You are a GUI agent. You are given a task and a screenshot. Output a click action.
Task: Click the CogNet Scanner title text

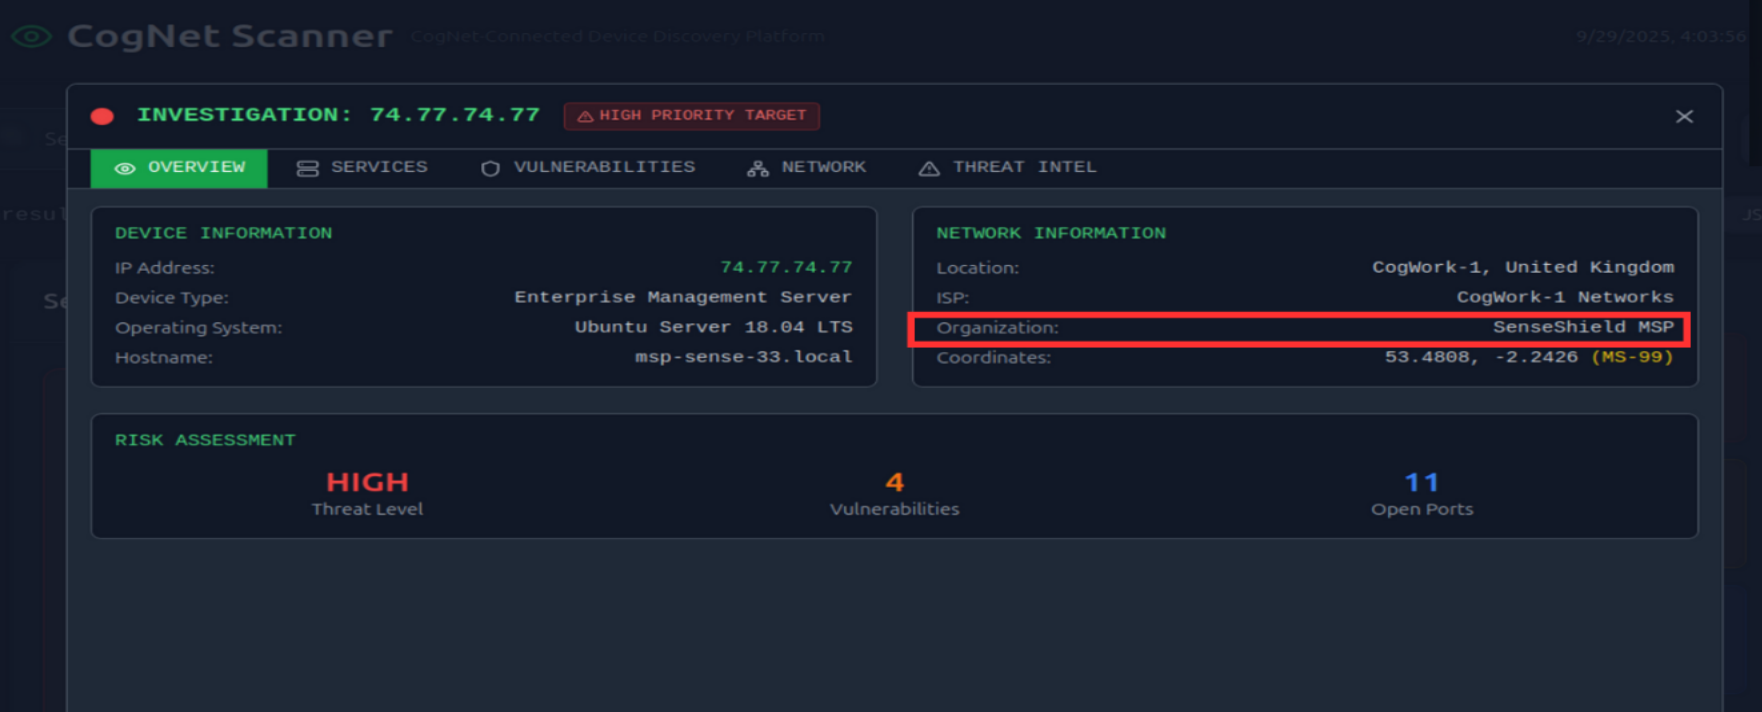pyautogui.click(x=230, y=36)
